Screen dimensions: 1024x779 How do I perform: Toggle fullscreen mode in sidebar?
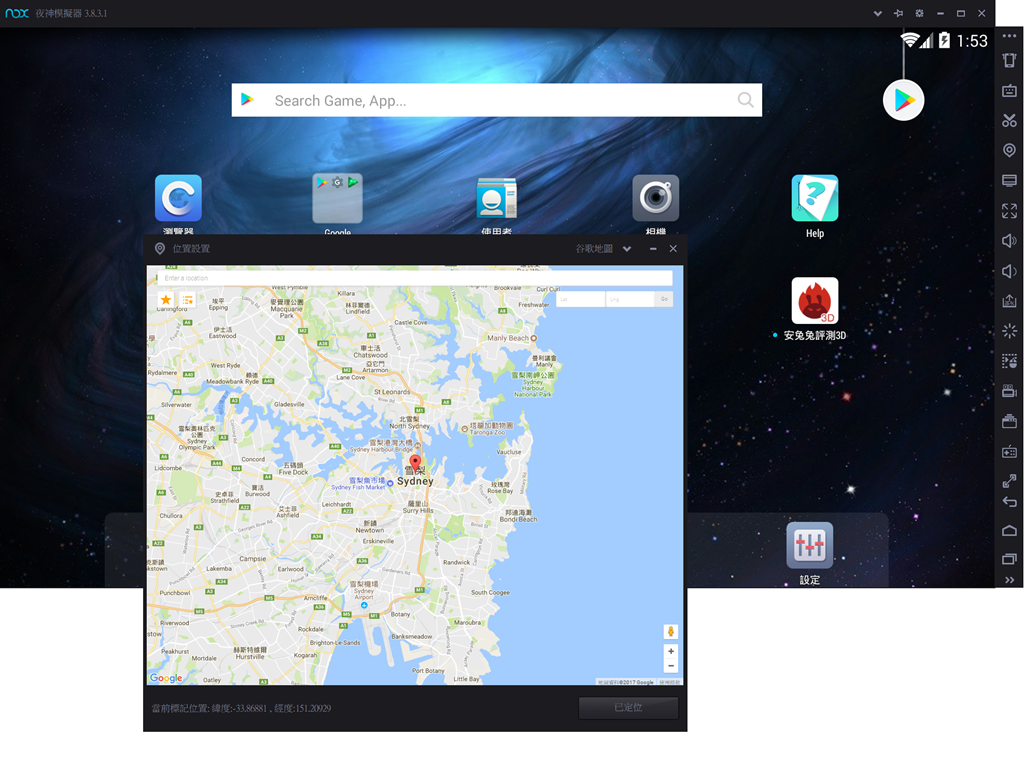(x=1009, y=211)
